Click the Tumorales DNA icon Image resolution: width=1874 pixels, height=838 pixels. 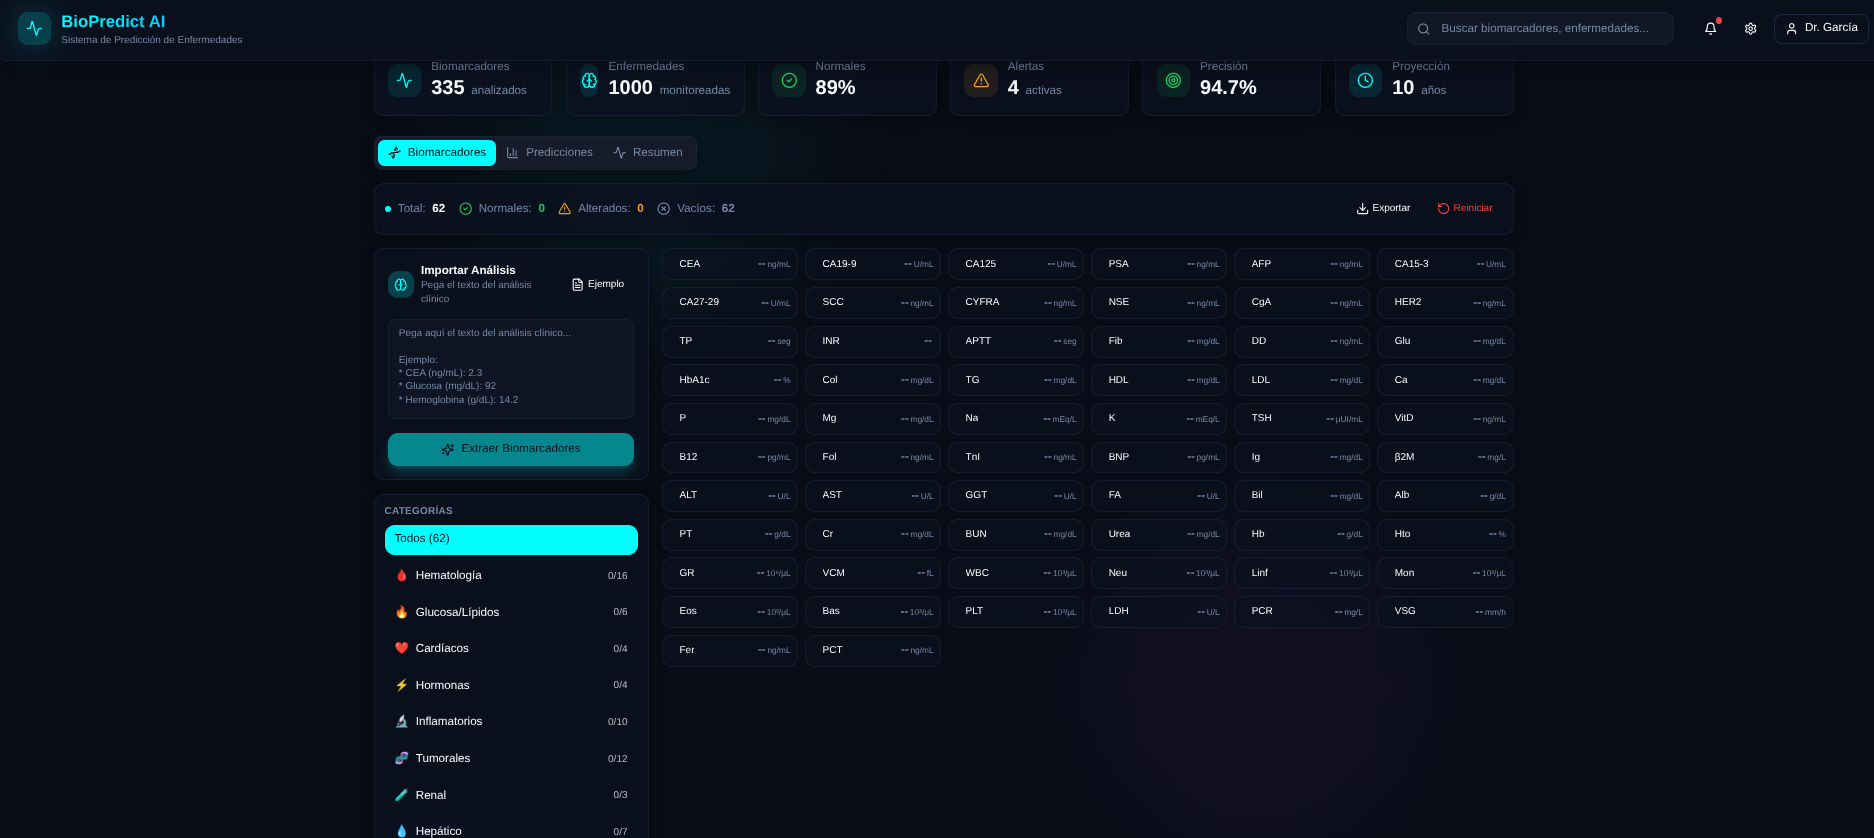coord(401,758)
